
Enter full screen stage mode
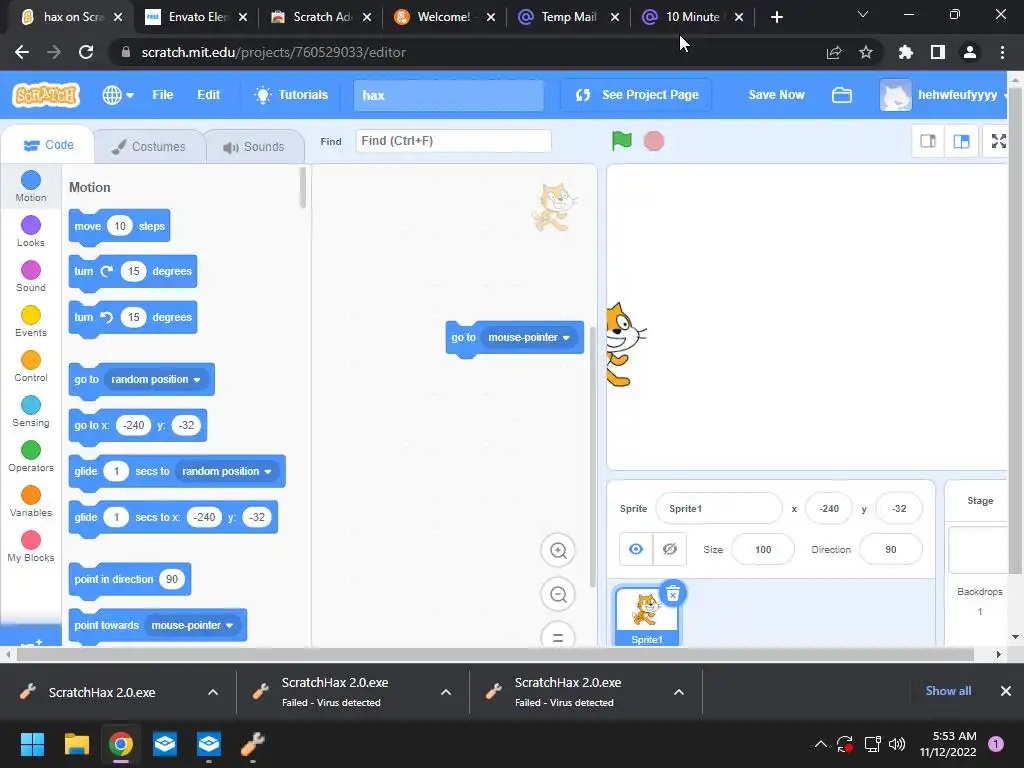click(999, 141)
